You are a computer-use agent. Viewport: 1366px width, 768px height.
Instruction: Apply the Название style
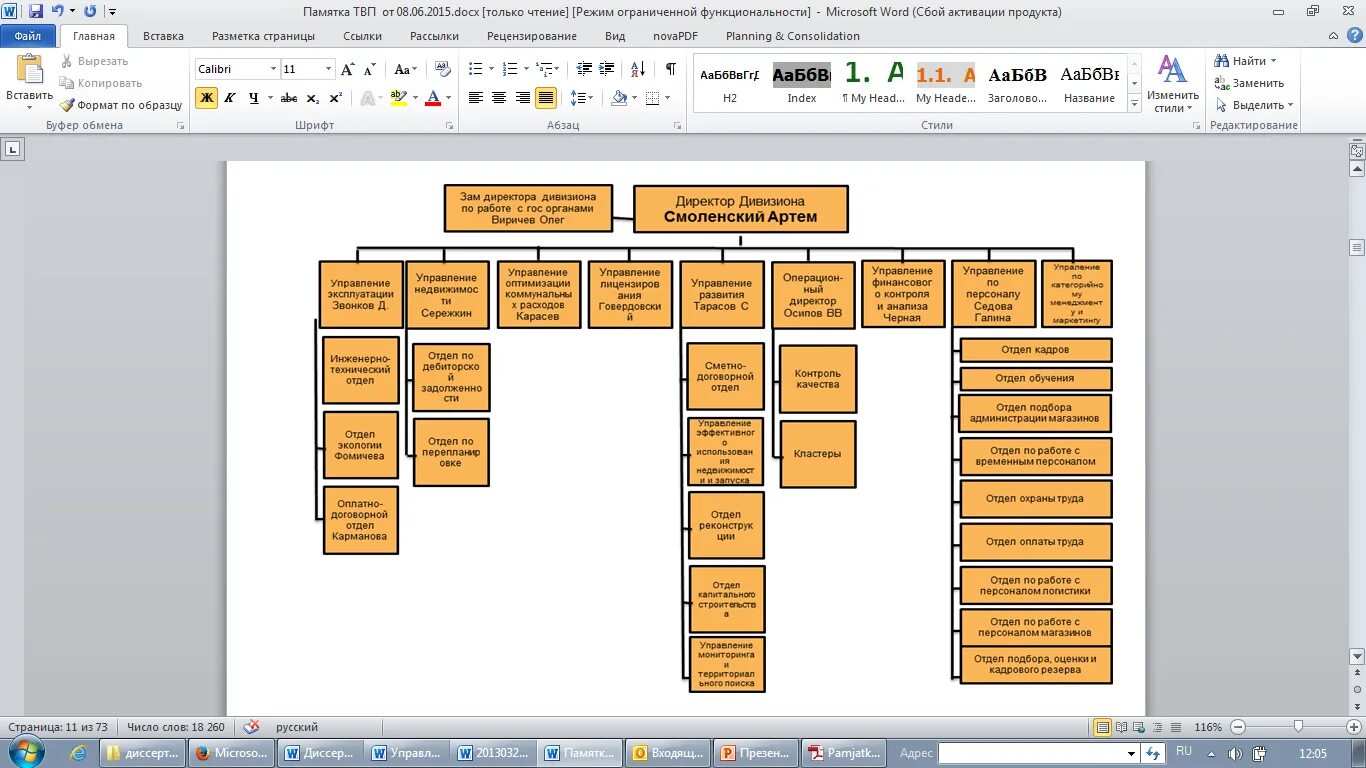pos(1089,83)
